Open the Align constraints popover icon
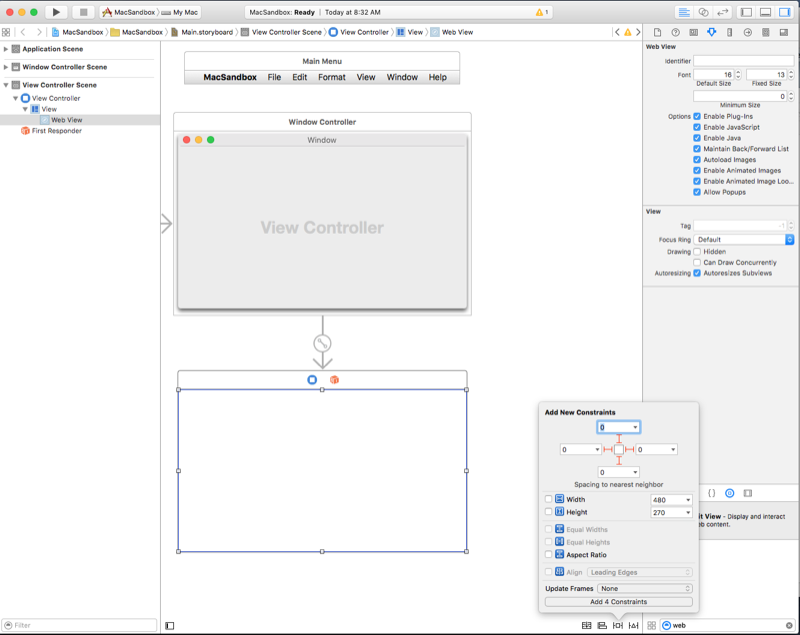The image size is (800, 635). 602,625
